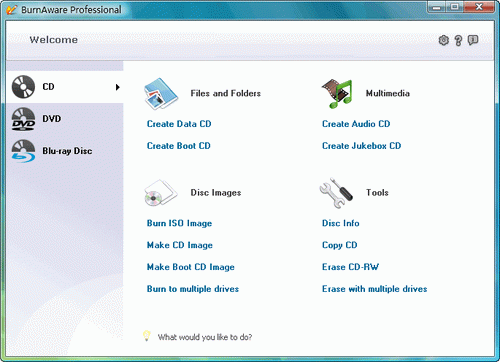The height and width of the screenshot is (362, 500).
Task: Switch to the DVD category
Action: (x=52, y=119)
